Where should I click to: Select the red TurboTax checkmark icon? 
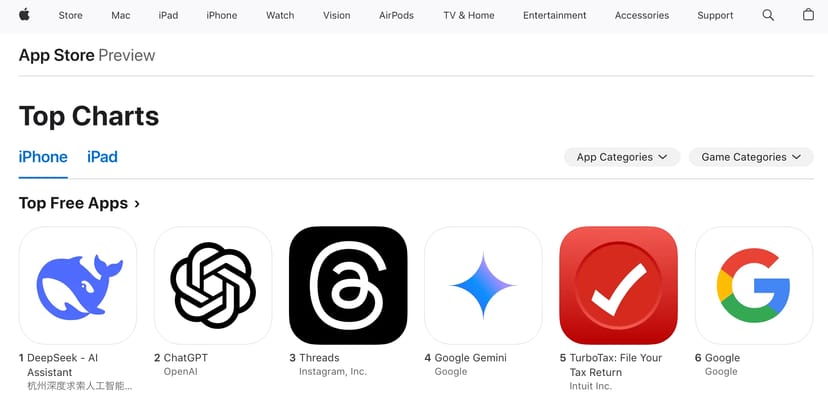click(618, 286)
